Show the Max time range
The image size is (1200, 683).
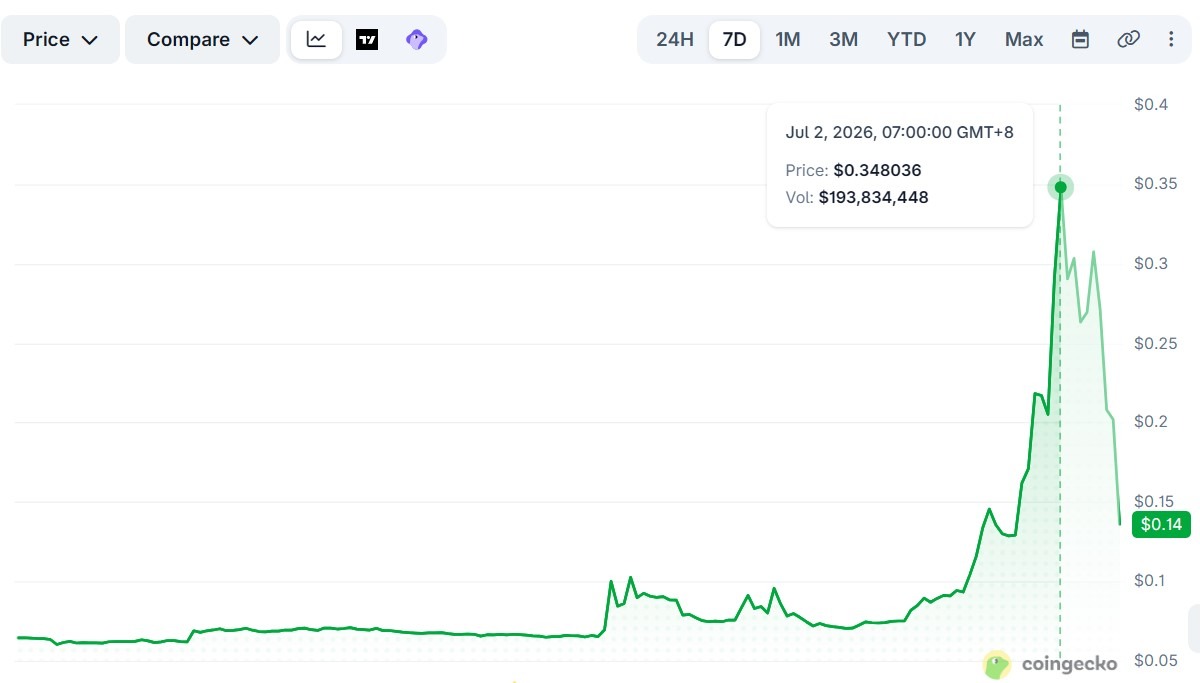(x=1024, y=40)
